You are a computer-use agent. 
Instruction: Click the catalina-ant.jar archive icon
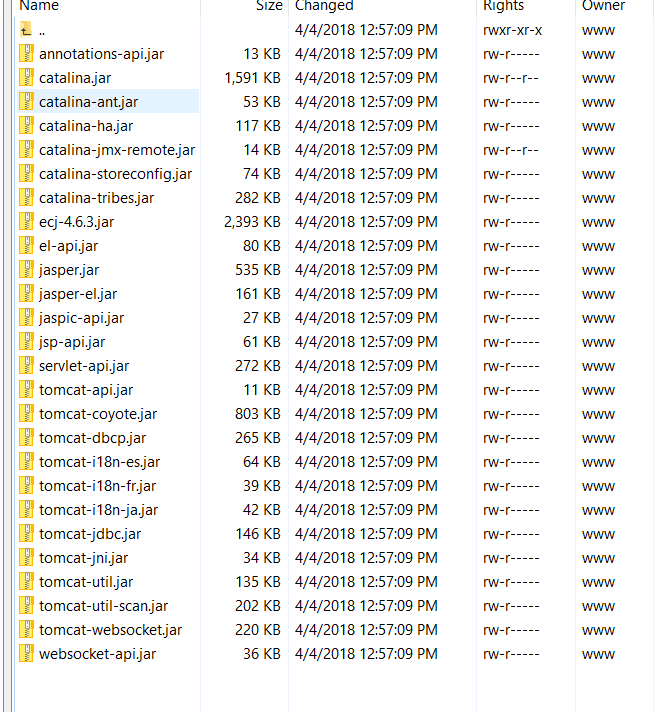click(x=26, y=102)
